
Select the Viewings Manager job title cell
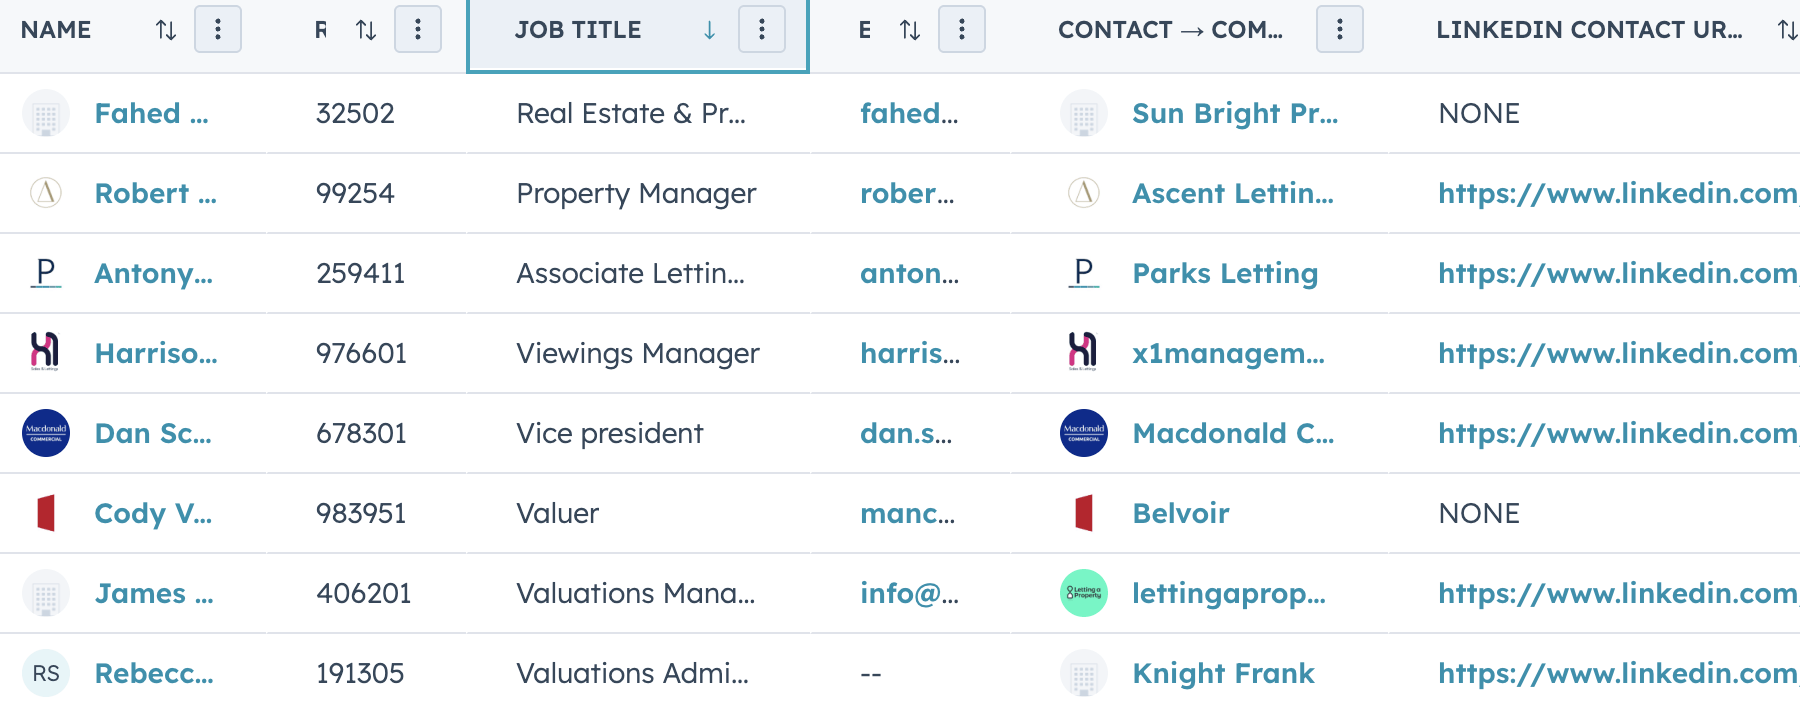(x=638, y=353)
